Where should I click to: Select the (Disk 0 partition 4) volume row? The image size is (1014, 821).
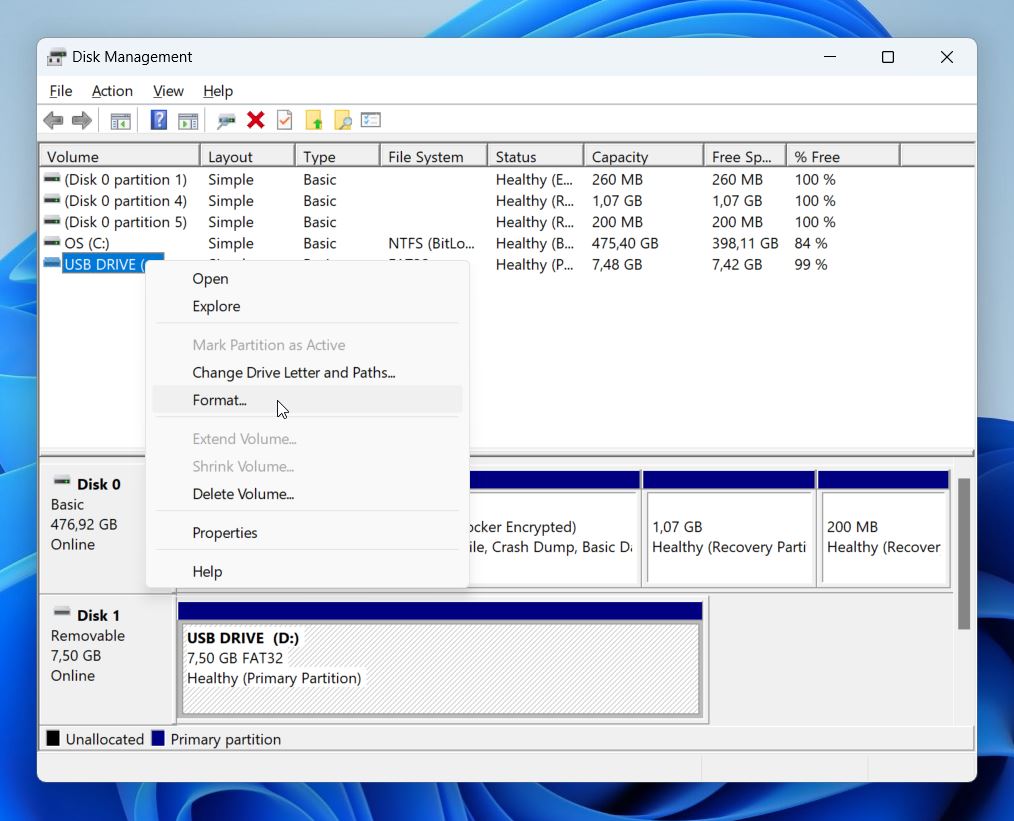[x=125, y=200]
